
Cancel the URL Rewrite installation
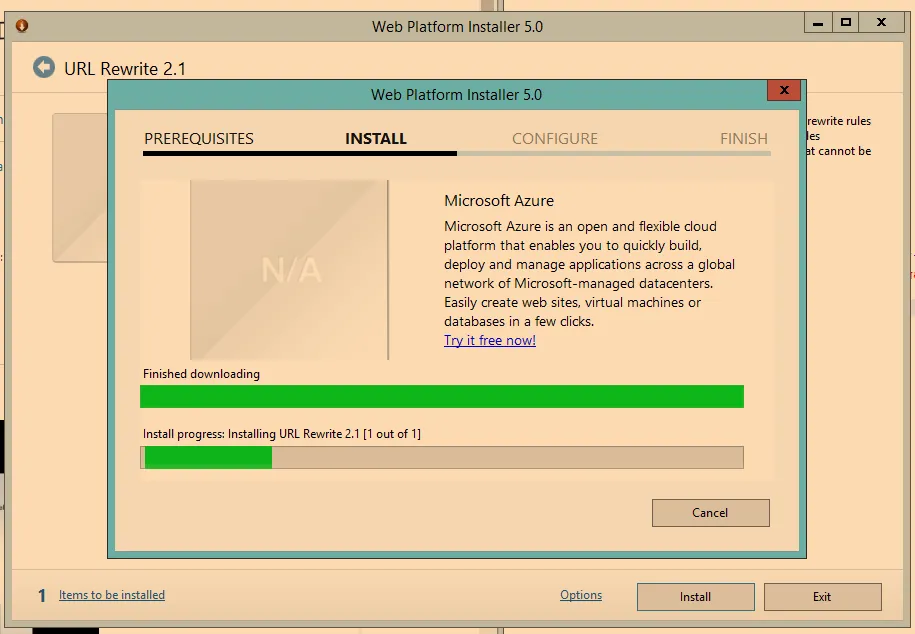click(710, 513)
